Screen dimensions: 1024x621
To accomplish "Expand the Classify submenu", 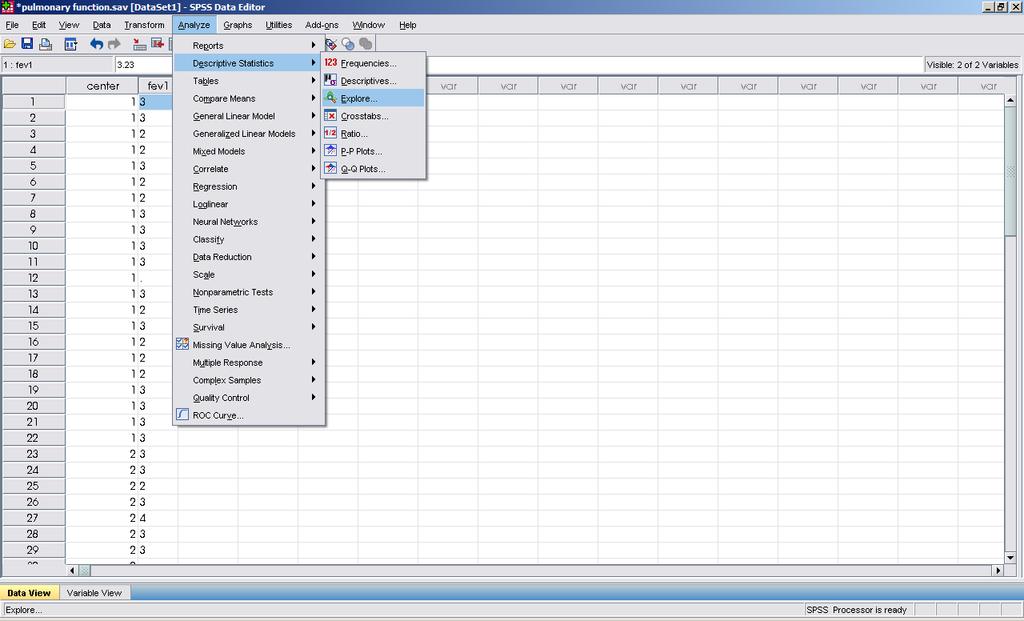I will point(248,240).
